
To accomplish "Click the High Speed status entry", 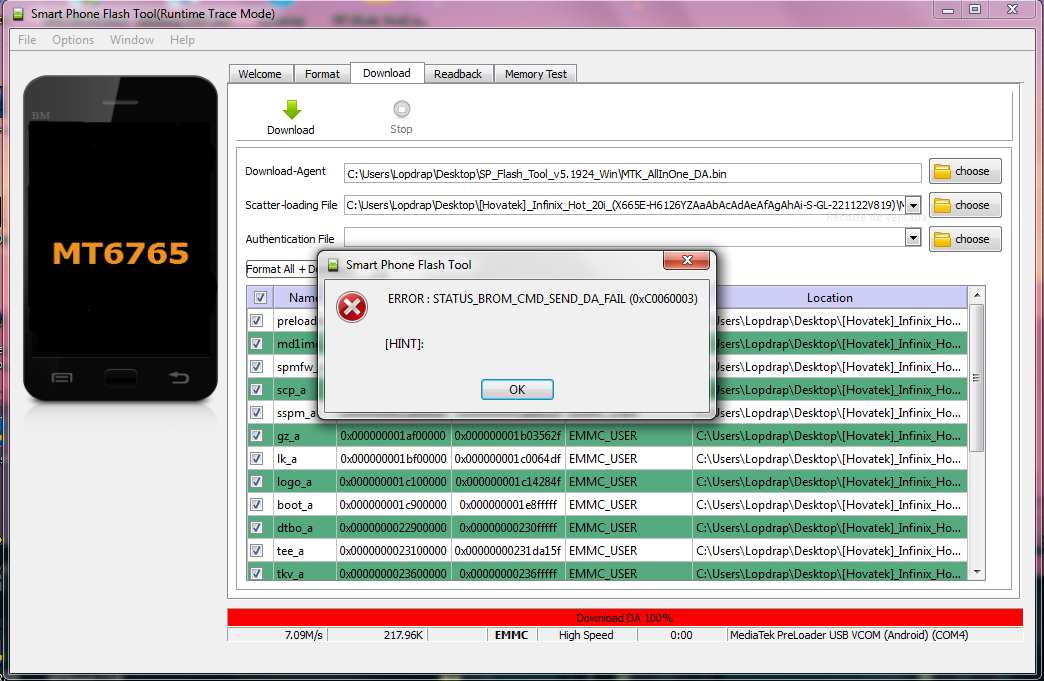I will point(586,635).
